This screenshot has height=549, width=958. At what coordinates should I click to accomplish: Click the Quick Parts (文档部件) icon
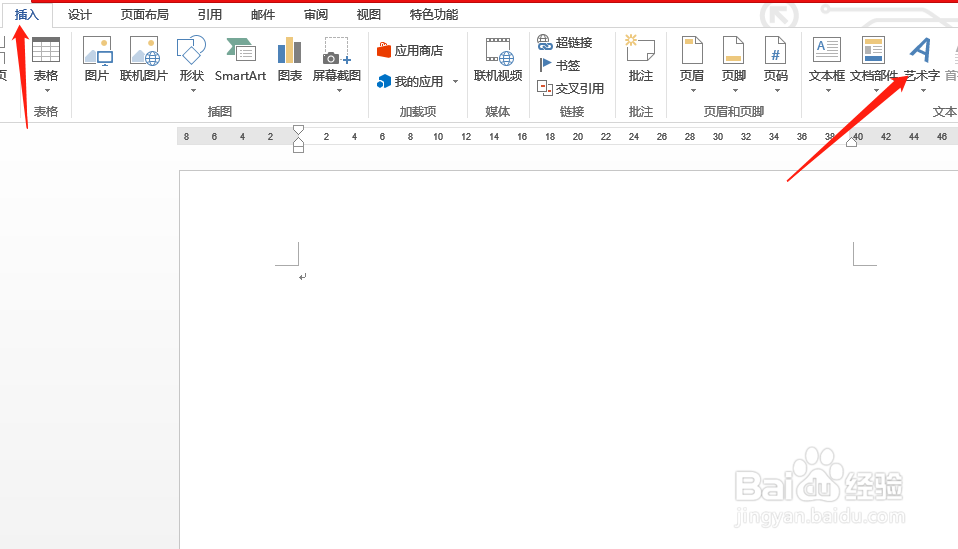873,50
